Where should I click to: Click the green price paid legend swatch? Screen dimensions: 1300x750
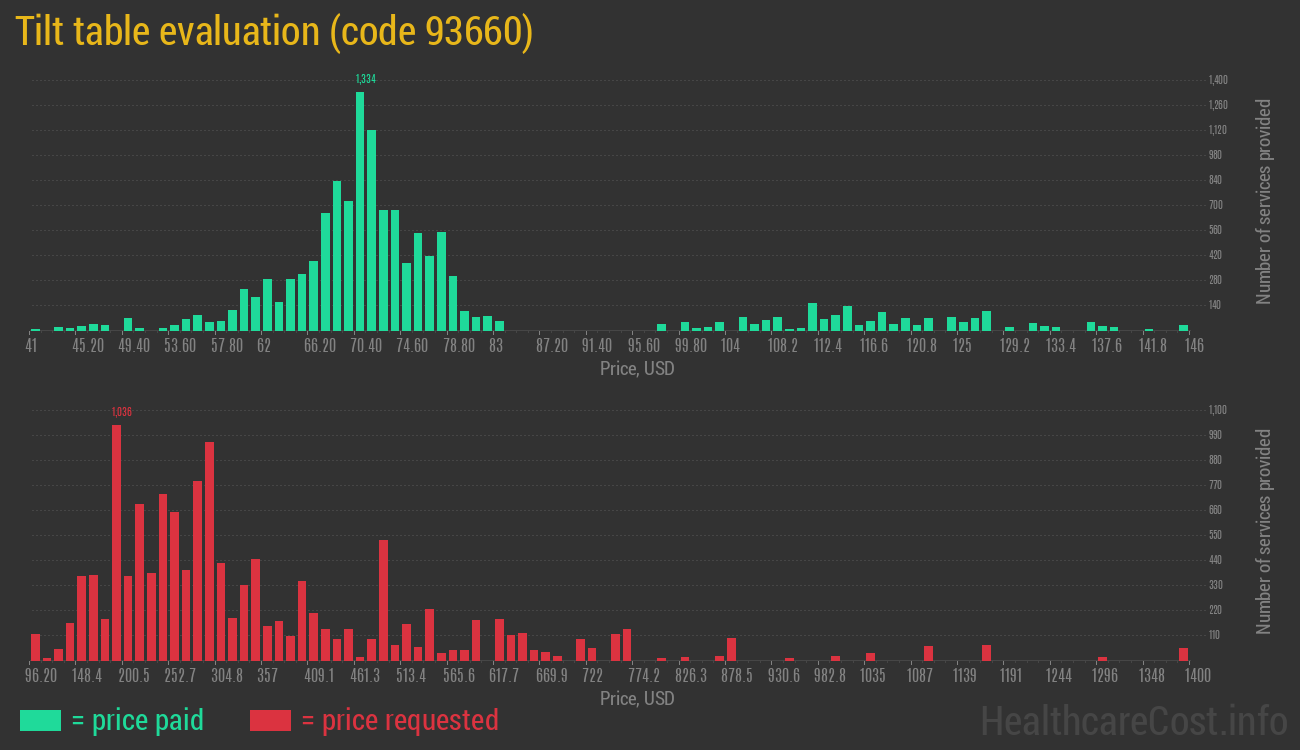pos(40,720)
